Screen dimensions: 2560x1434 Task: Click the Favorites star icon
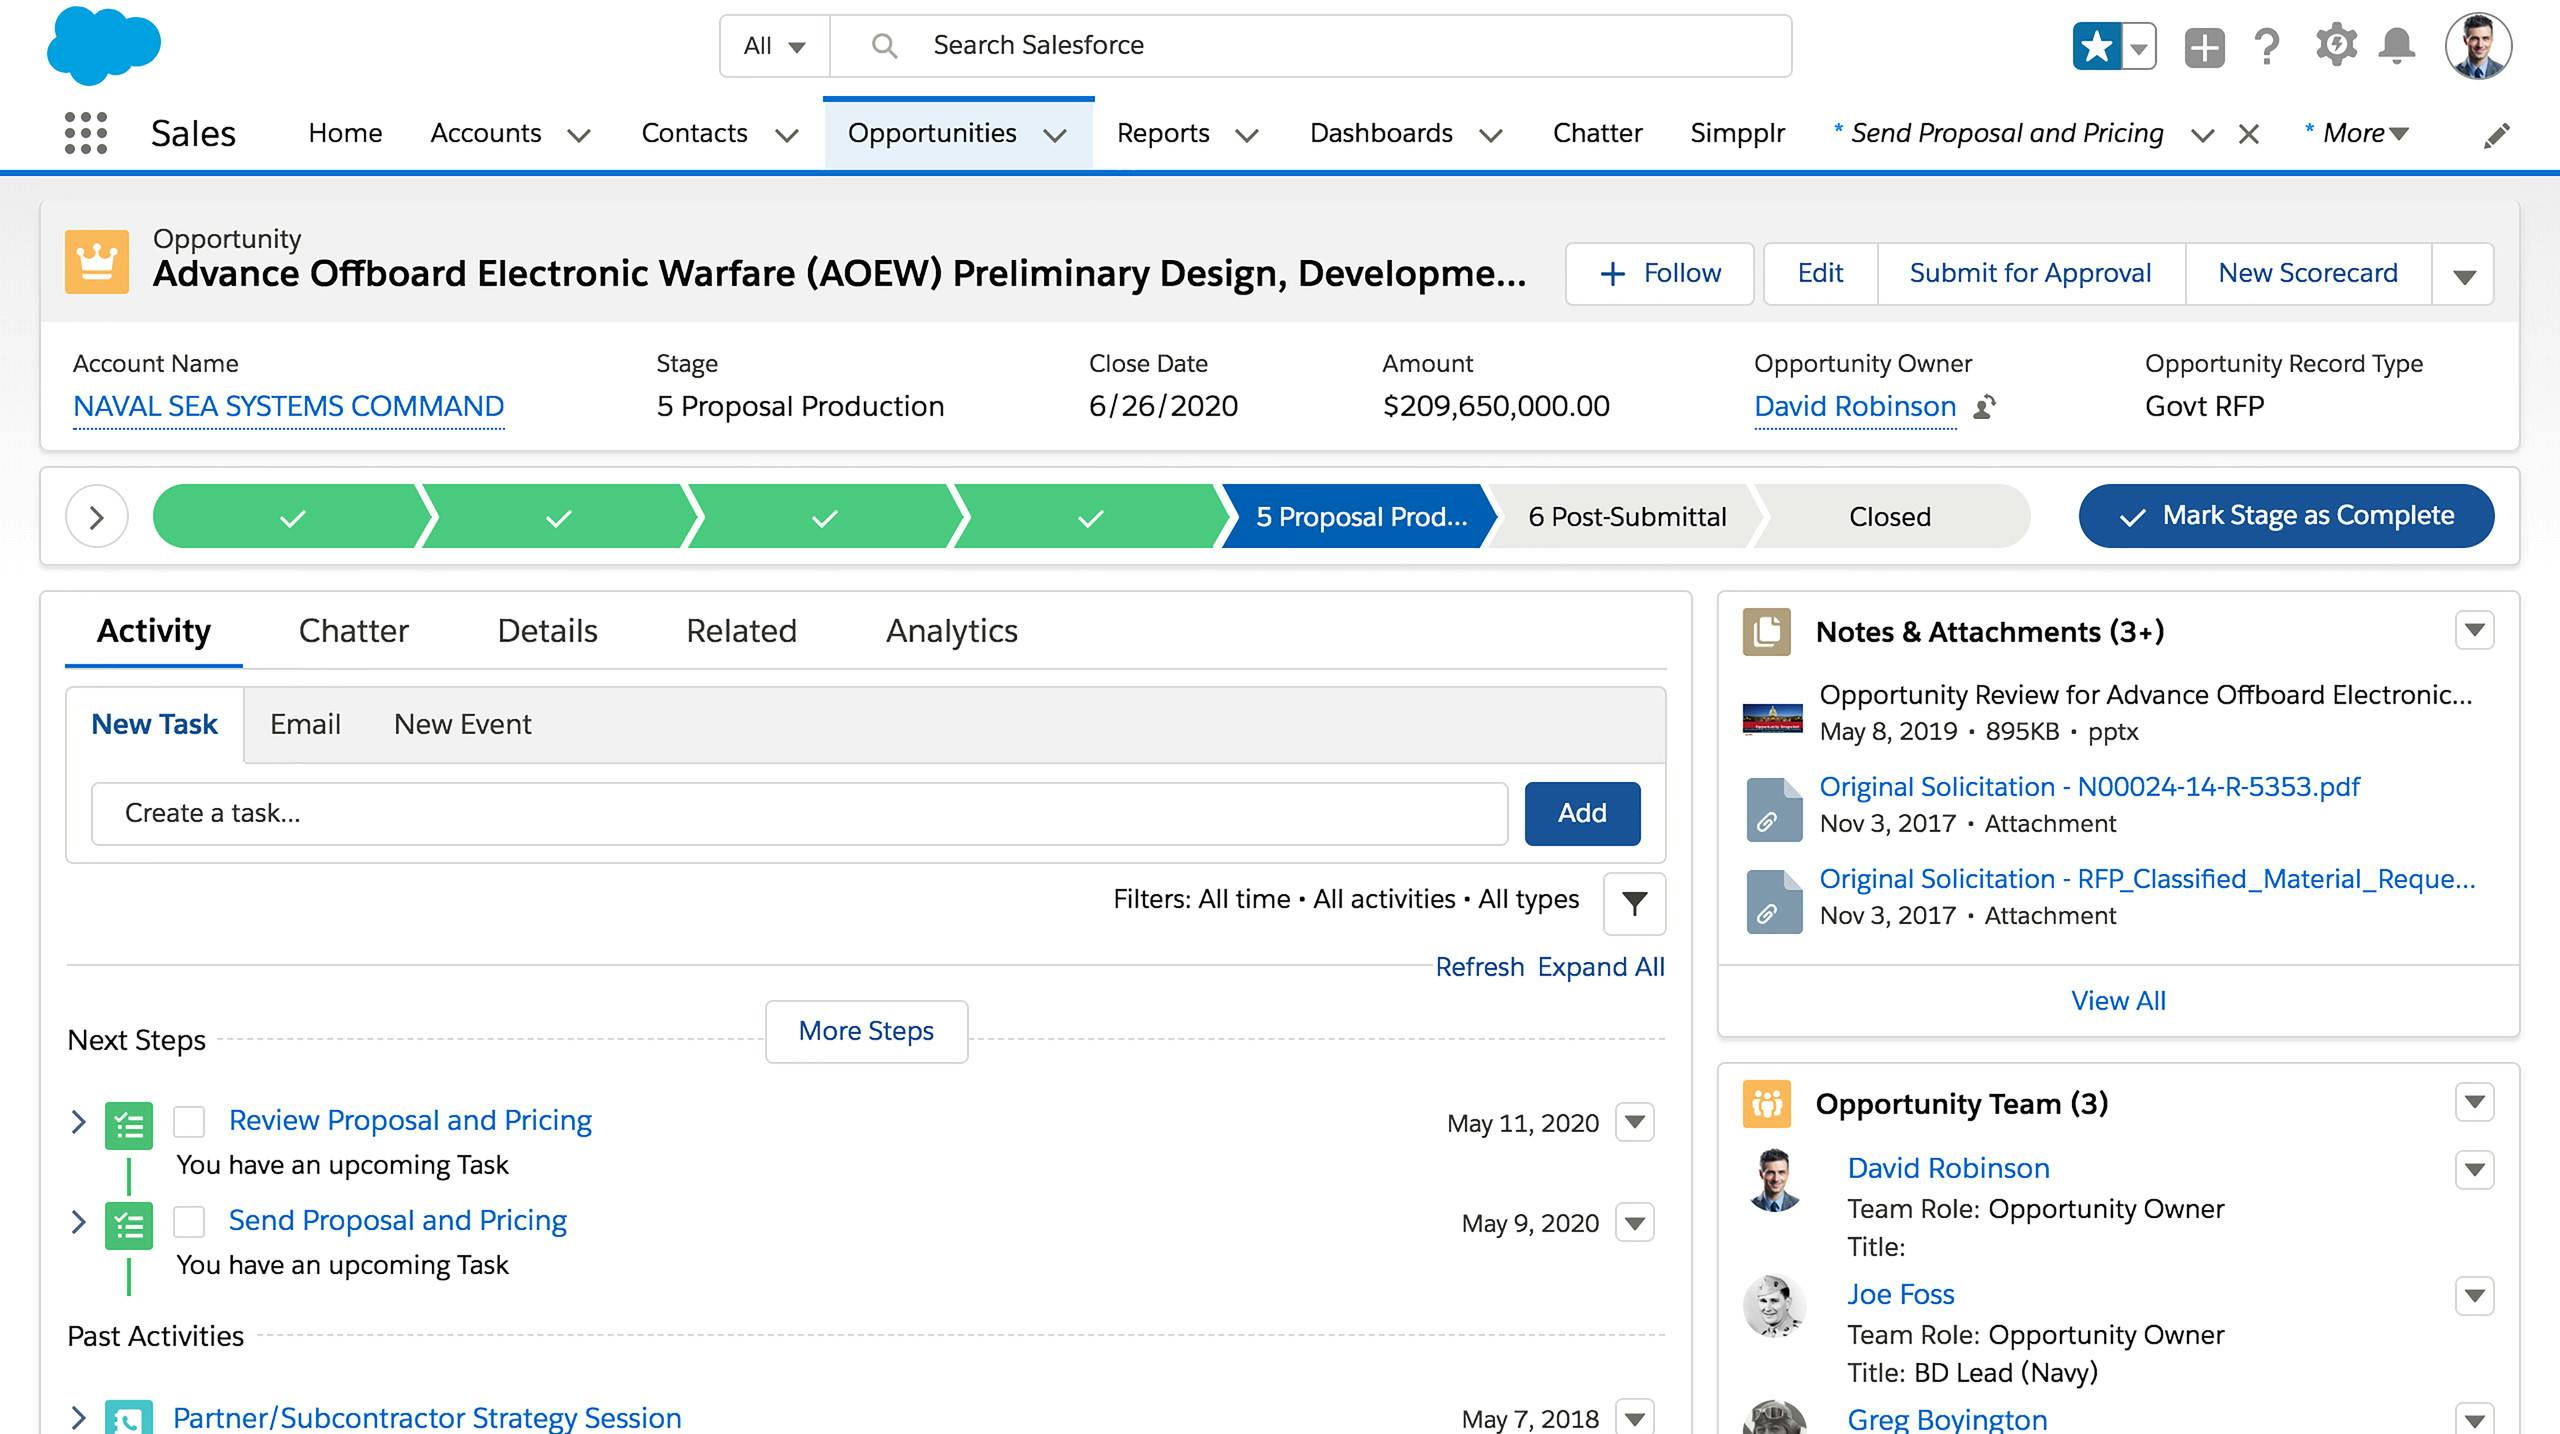click(x=2096, y=46)
